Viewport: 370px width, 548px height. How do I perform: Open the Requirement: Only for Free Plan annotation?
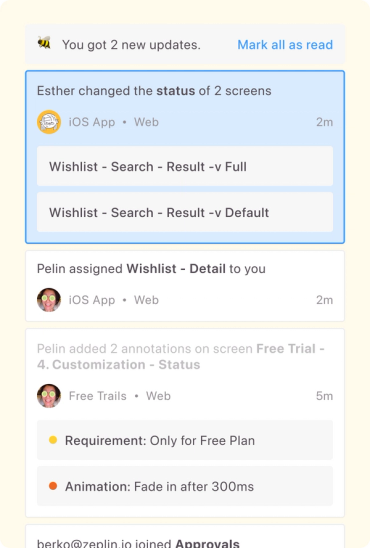point(185,440)
